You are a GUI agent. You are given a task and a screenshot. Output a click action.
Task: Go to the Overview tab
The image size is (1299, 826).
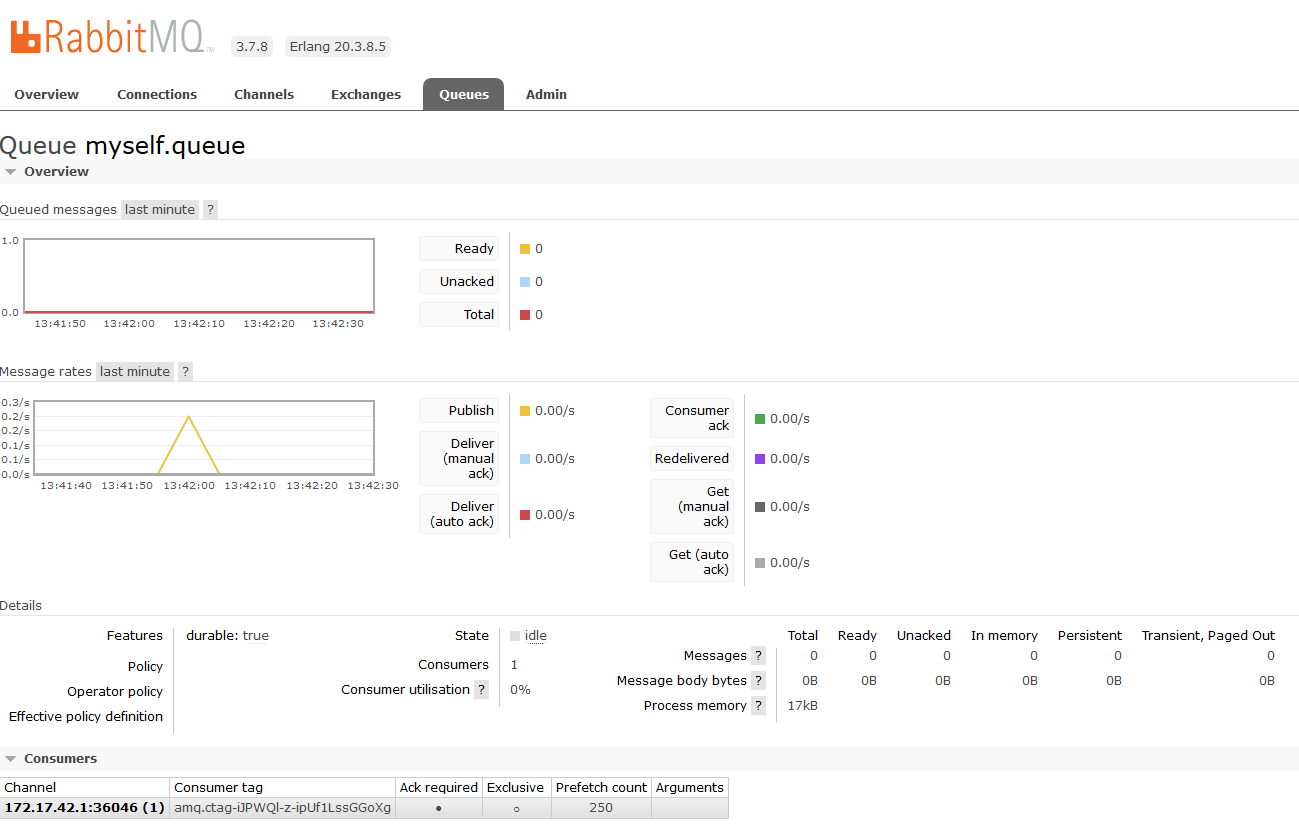(47, 95)
